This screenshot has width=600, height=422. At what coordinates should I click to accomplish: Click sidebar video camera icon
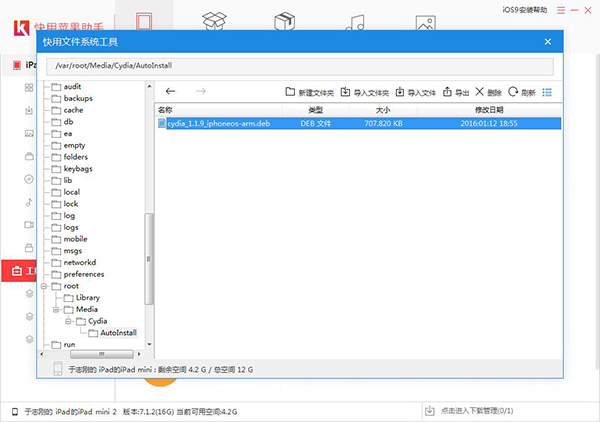tap(29, 225)
